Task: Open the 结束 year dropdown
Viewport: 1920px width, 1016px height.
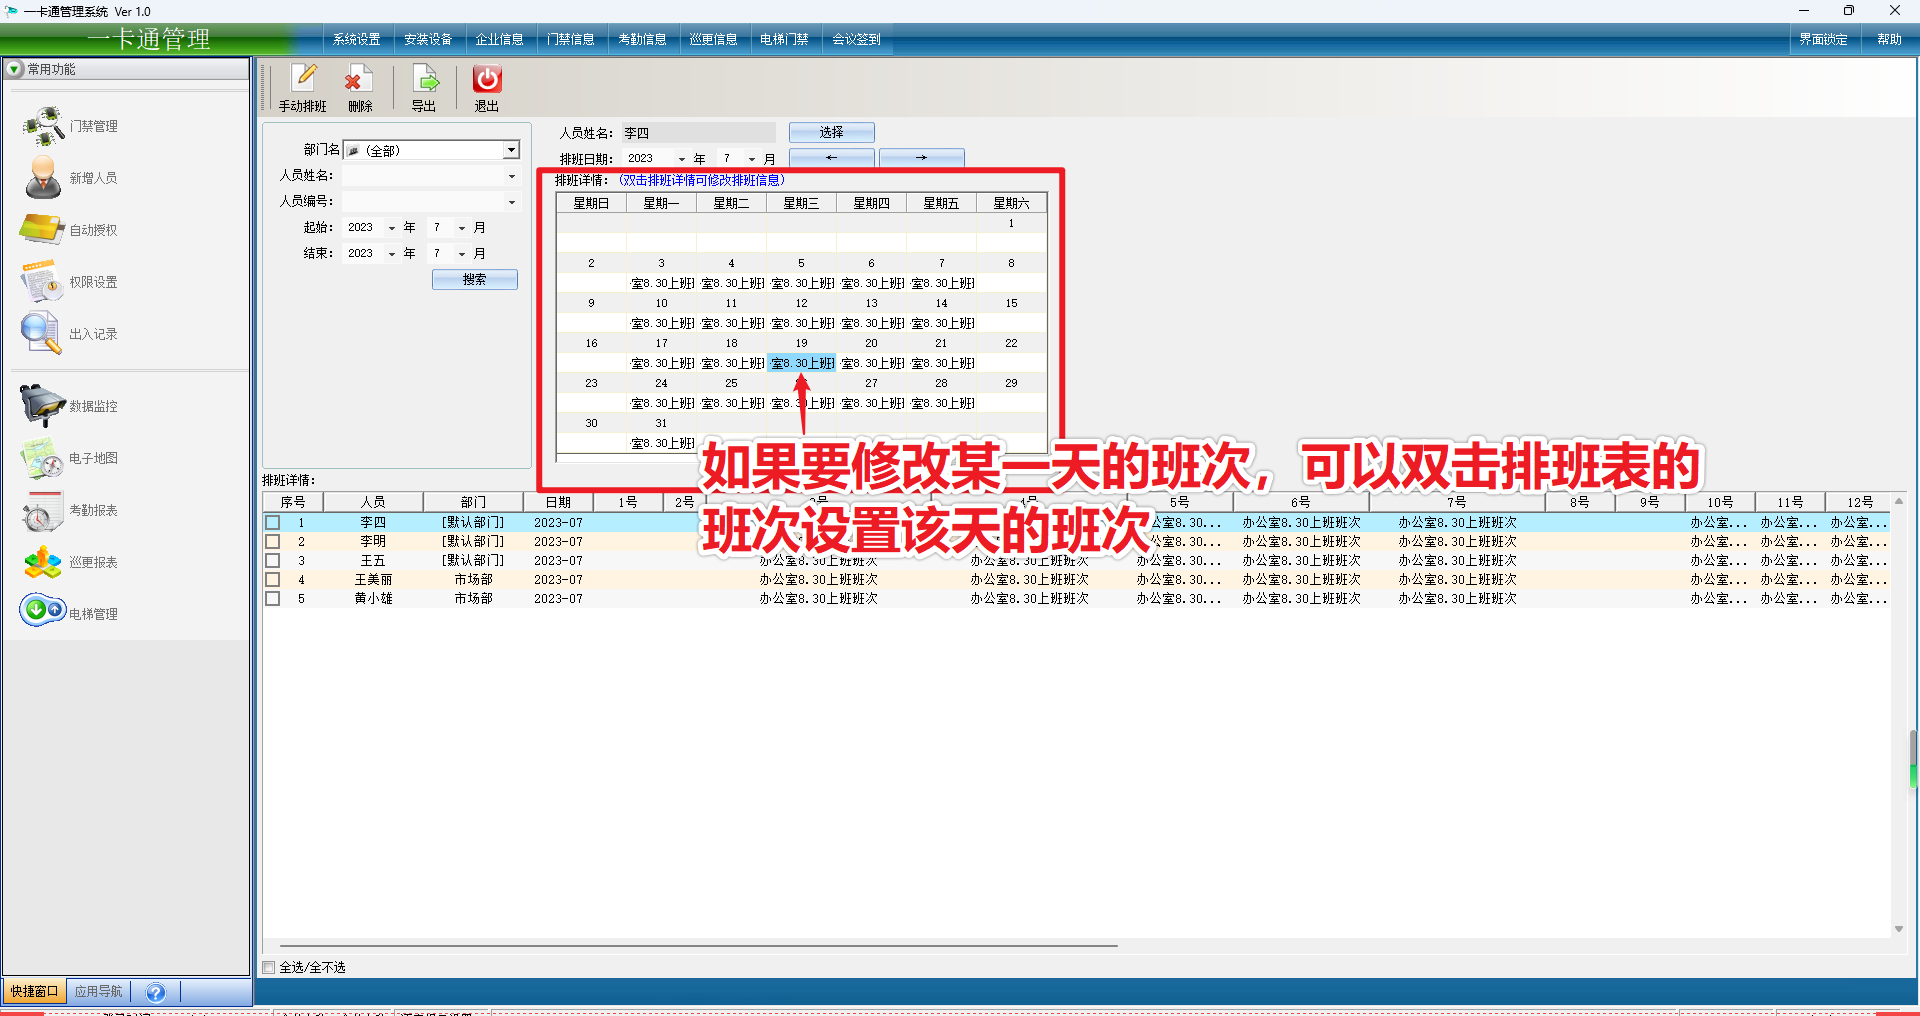Action: pyautogui.click(x=392, y=254)
